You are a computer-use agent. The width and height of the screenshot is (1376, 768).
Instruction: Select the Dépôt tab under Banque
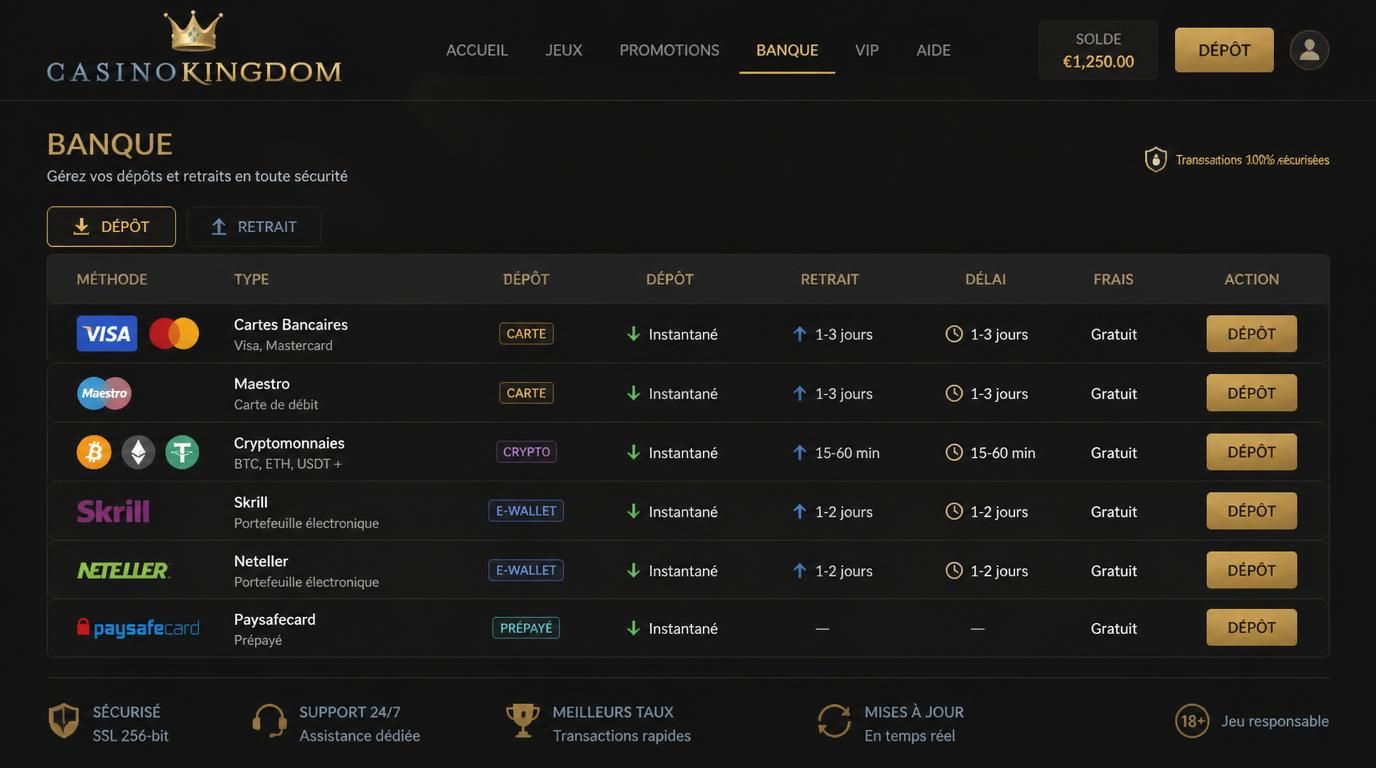(111, 227)
